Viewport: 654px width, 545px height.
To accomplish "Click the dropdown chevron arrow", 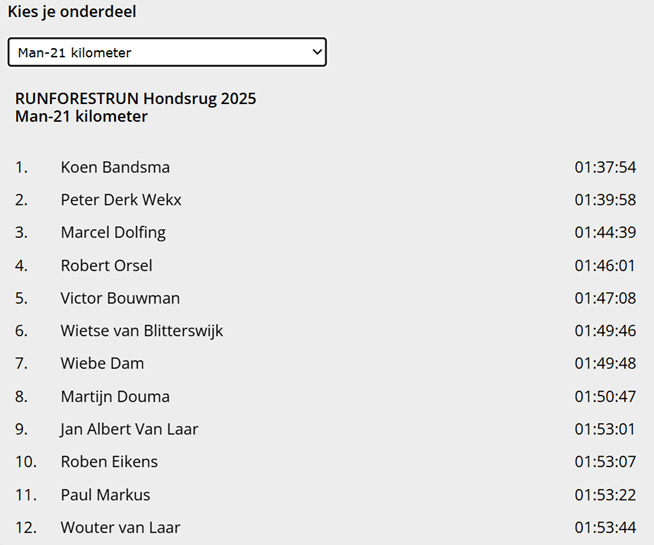I will [317, 52].
